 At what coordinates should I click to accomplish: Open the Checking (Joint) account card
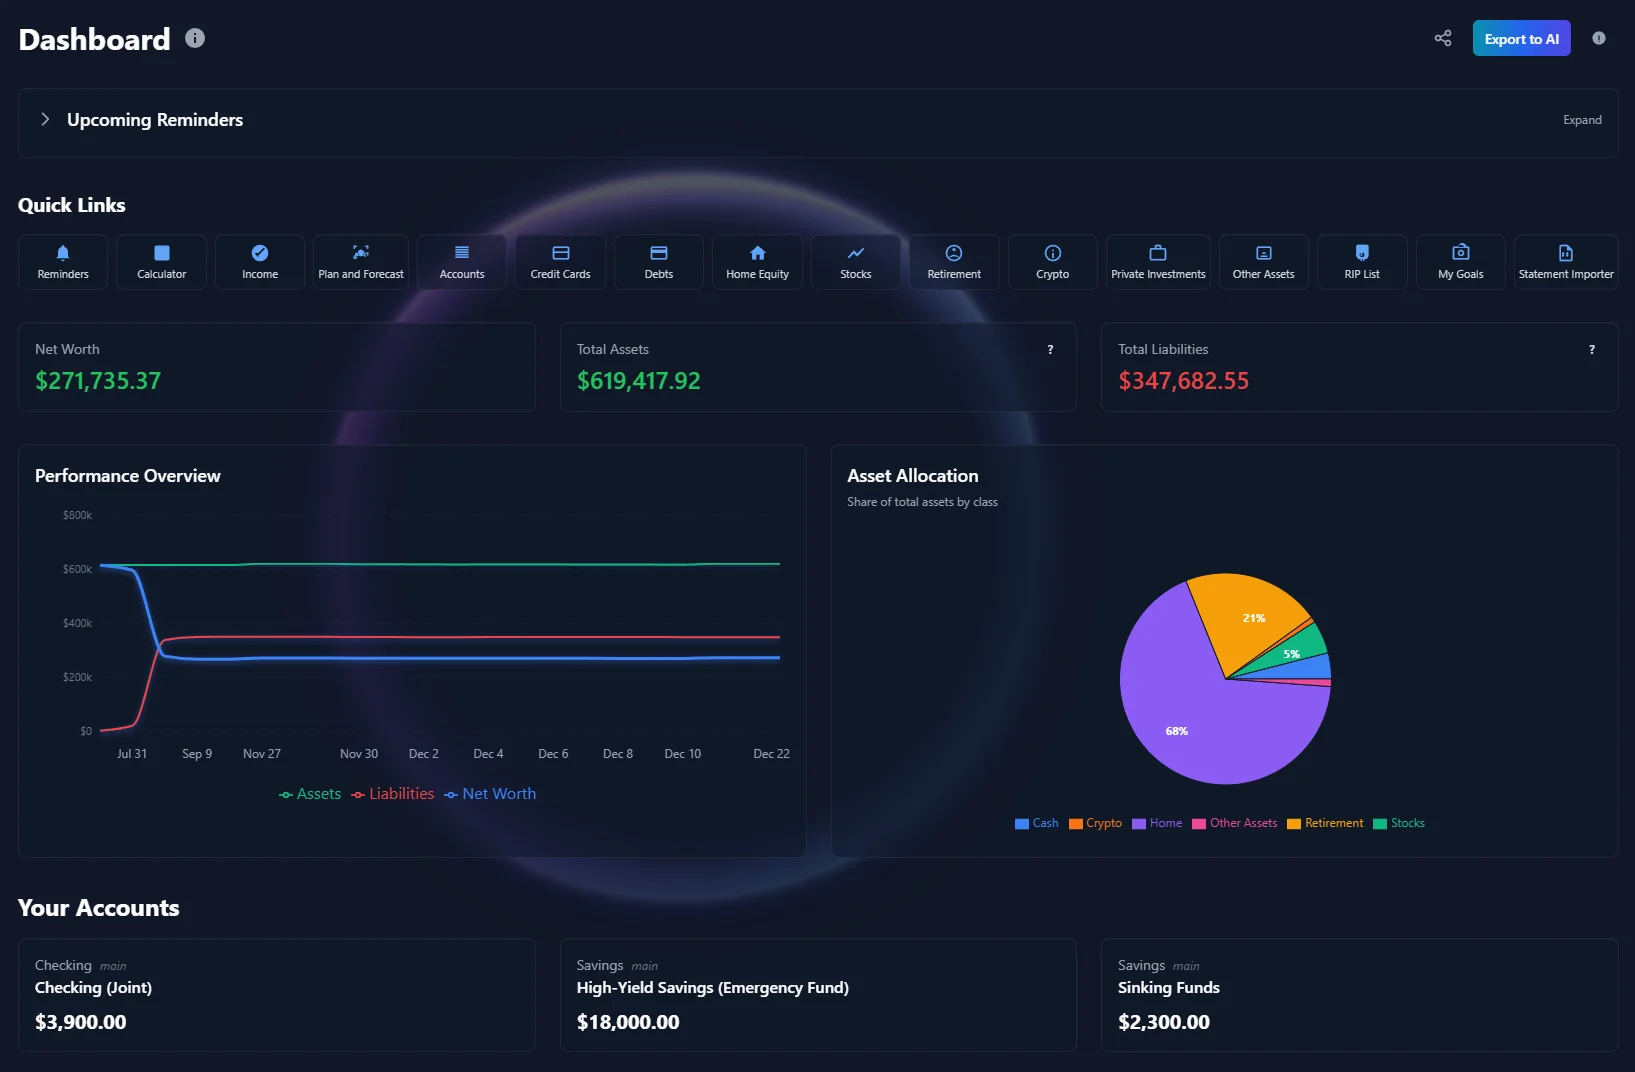276,994
